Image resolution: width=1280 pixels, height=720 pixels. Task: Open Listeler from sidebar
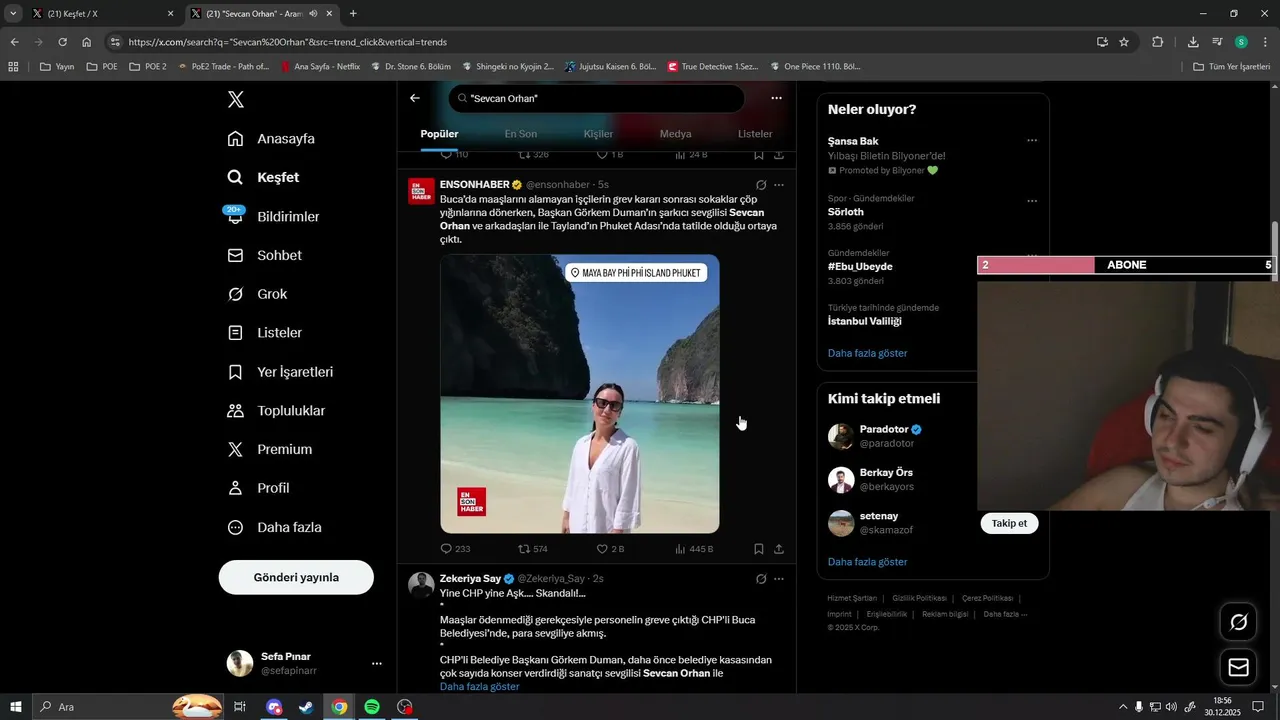tap(264, 333)
